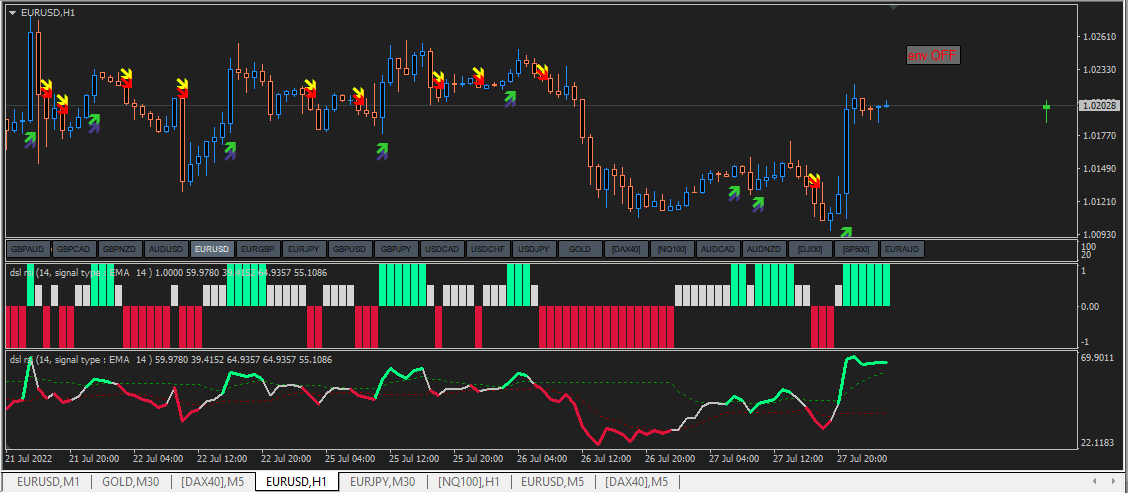Select the USDJPY symbol button
This screenshot has height=493, width=1128.
coord(534,249)
